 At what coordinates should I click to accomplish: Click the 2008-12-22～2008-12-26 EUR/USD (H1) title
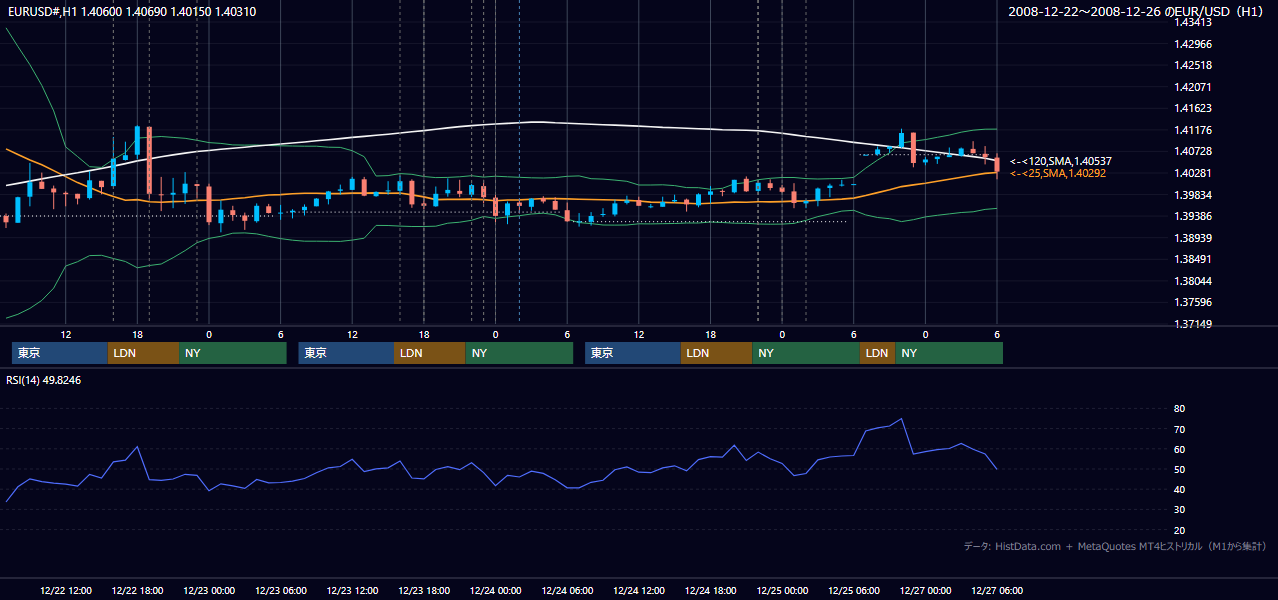tap(1137, 11)
